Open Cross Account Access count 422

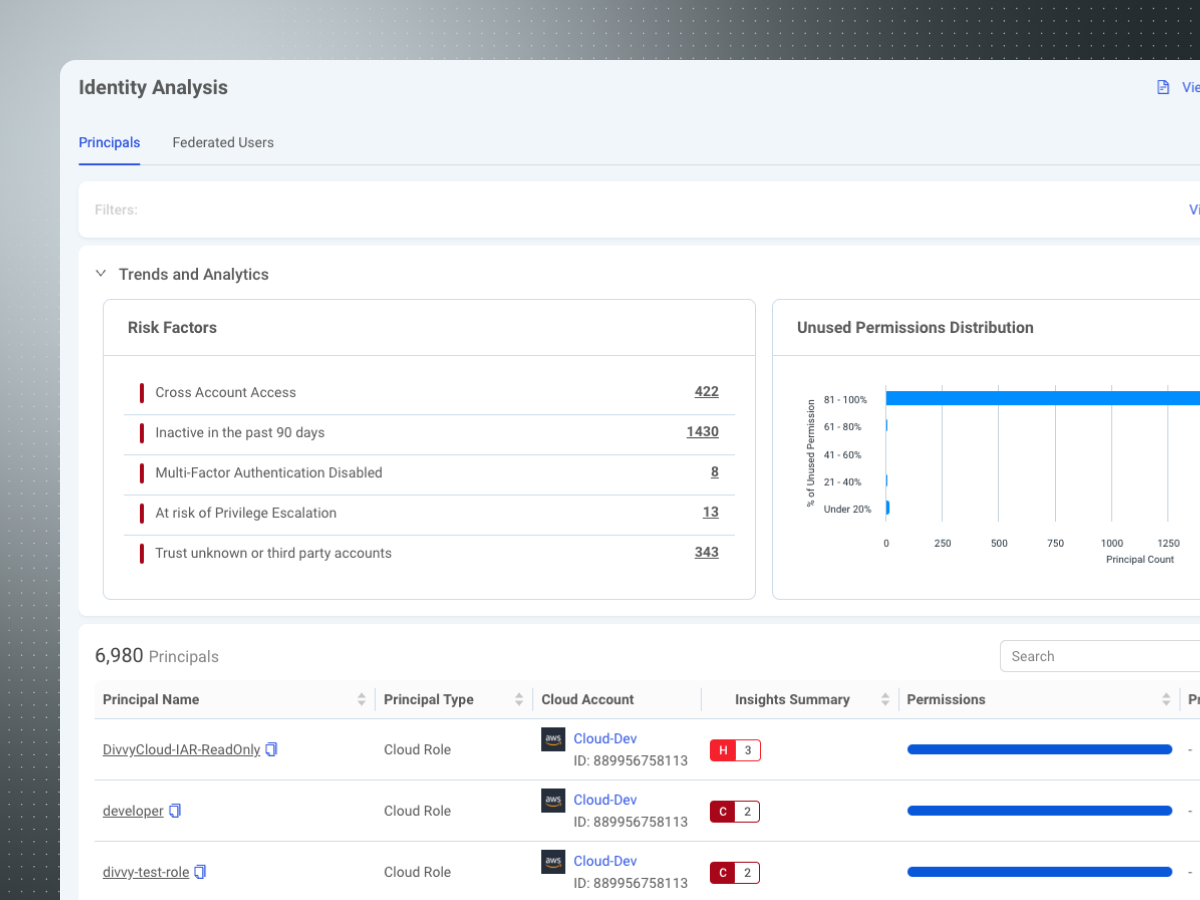point(706,392)
